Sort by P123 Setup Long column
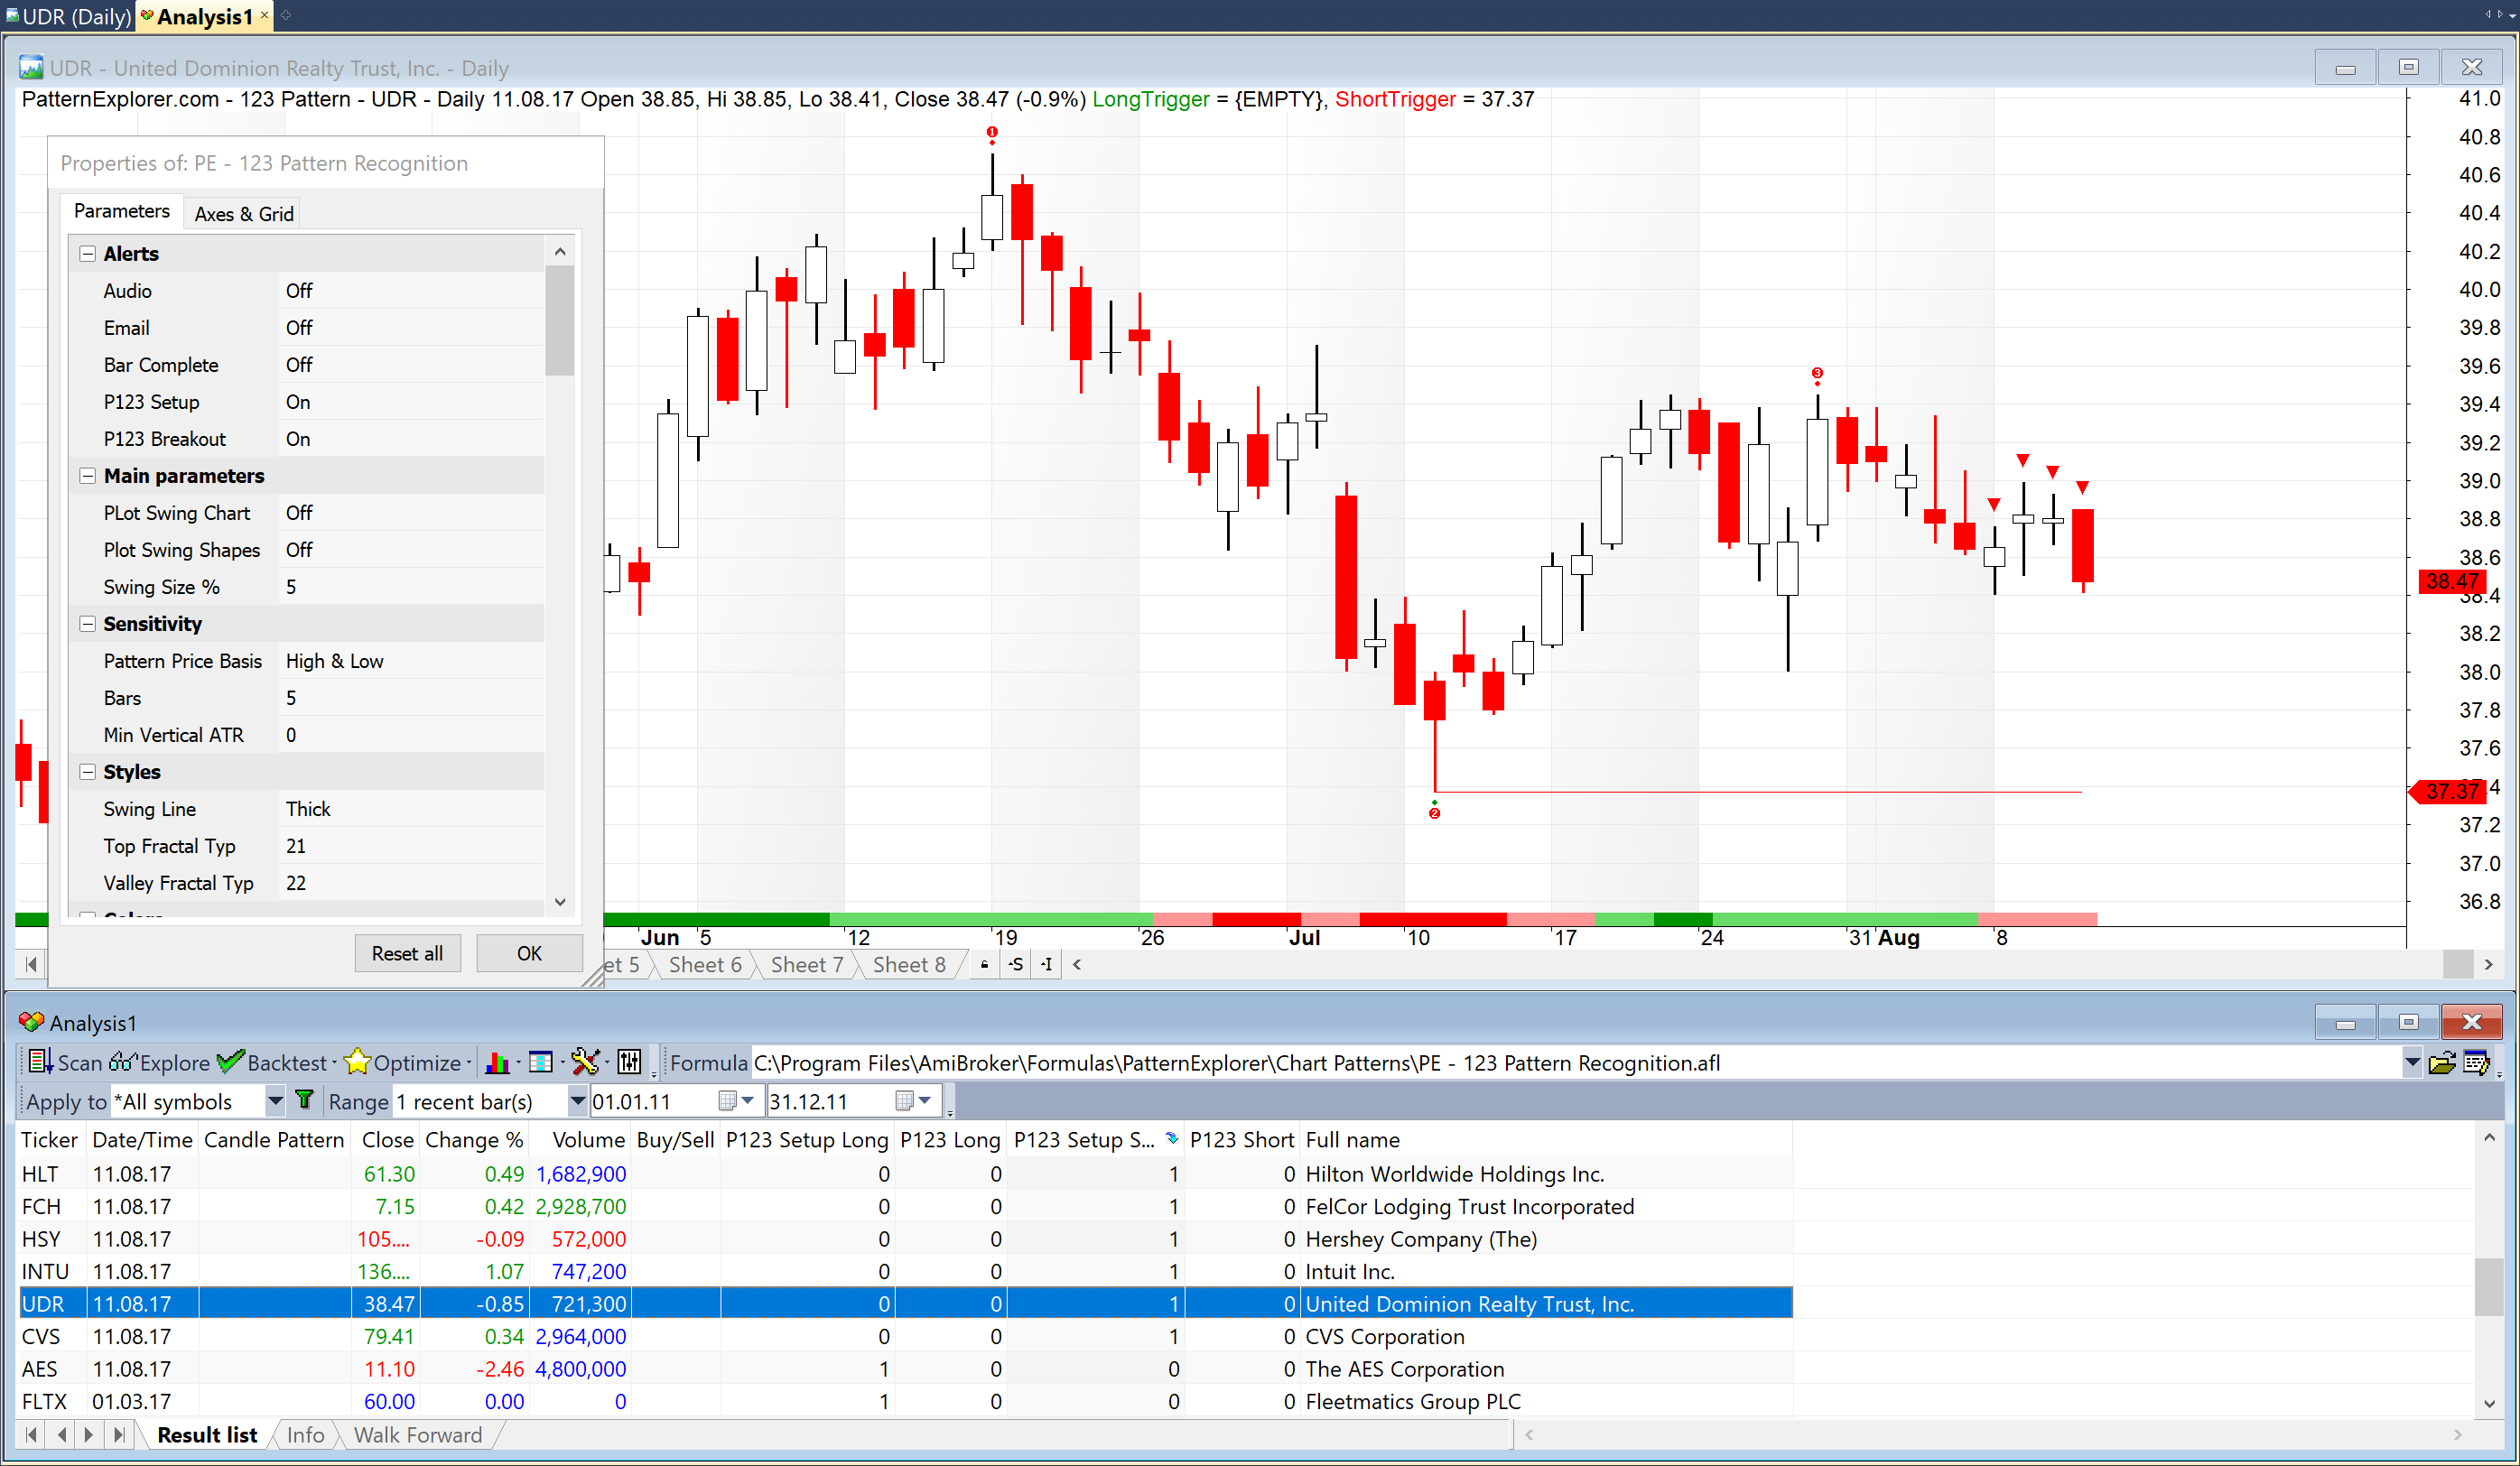 [806, 1139]
